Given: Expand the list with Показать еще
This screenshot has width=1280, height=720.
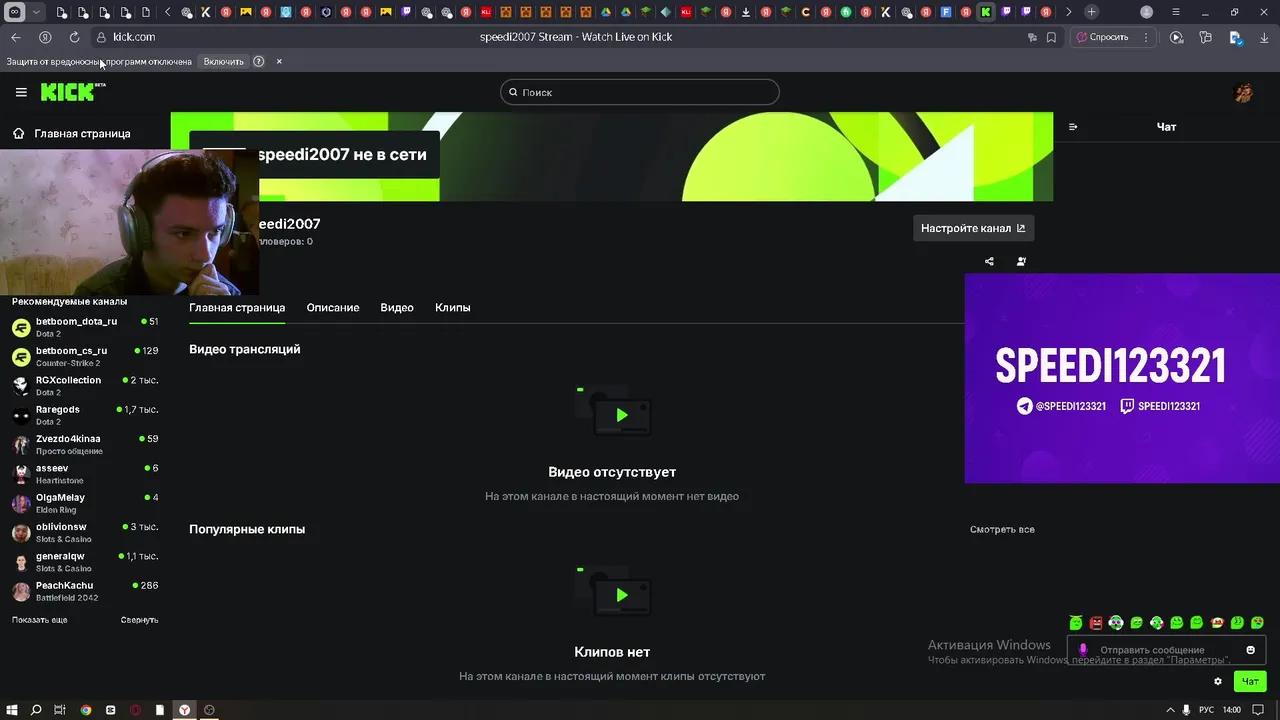Looking at the screenshot, I should pos(40,620).
